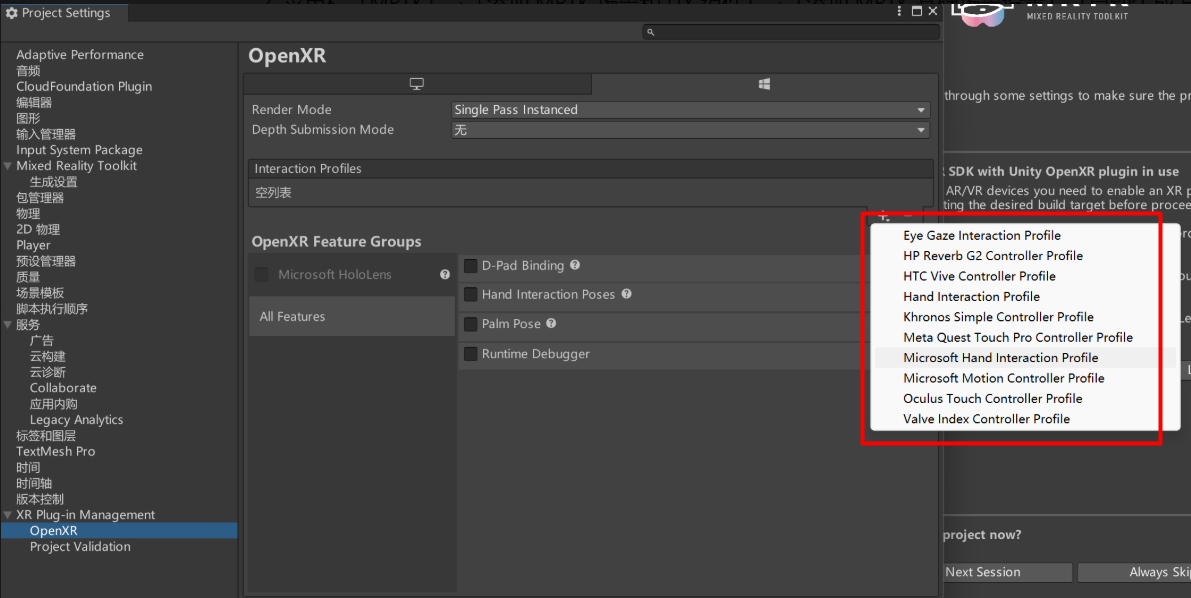Open 生成设置 under Mixed Reality Toolkit
The height and width of the screenshot is (598, 1191).
(x=53, y=182)
